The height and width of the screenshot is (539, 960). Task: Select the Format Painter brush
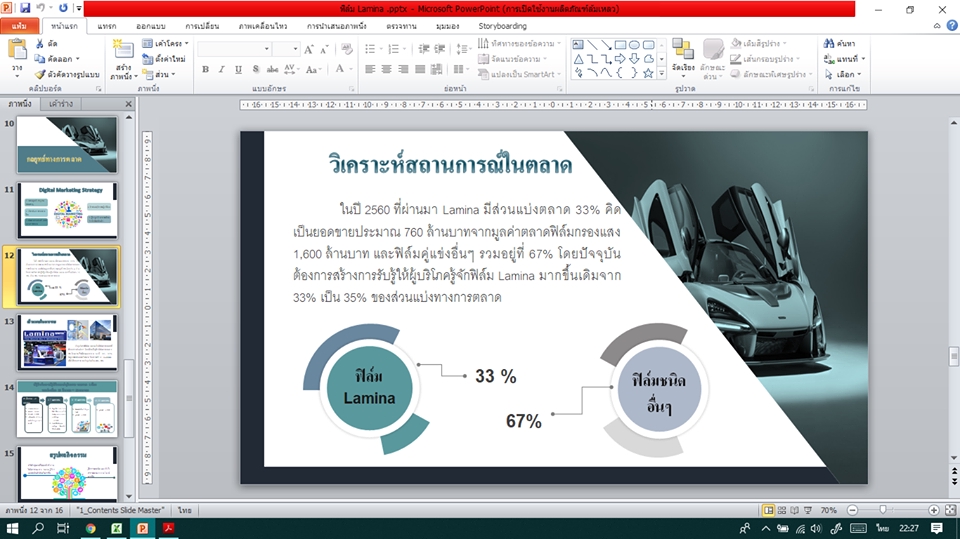tap(67, 74)
